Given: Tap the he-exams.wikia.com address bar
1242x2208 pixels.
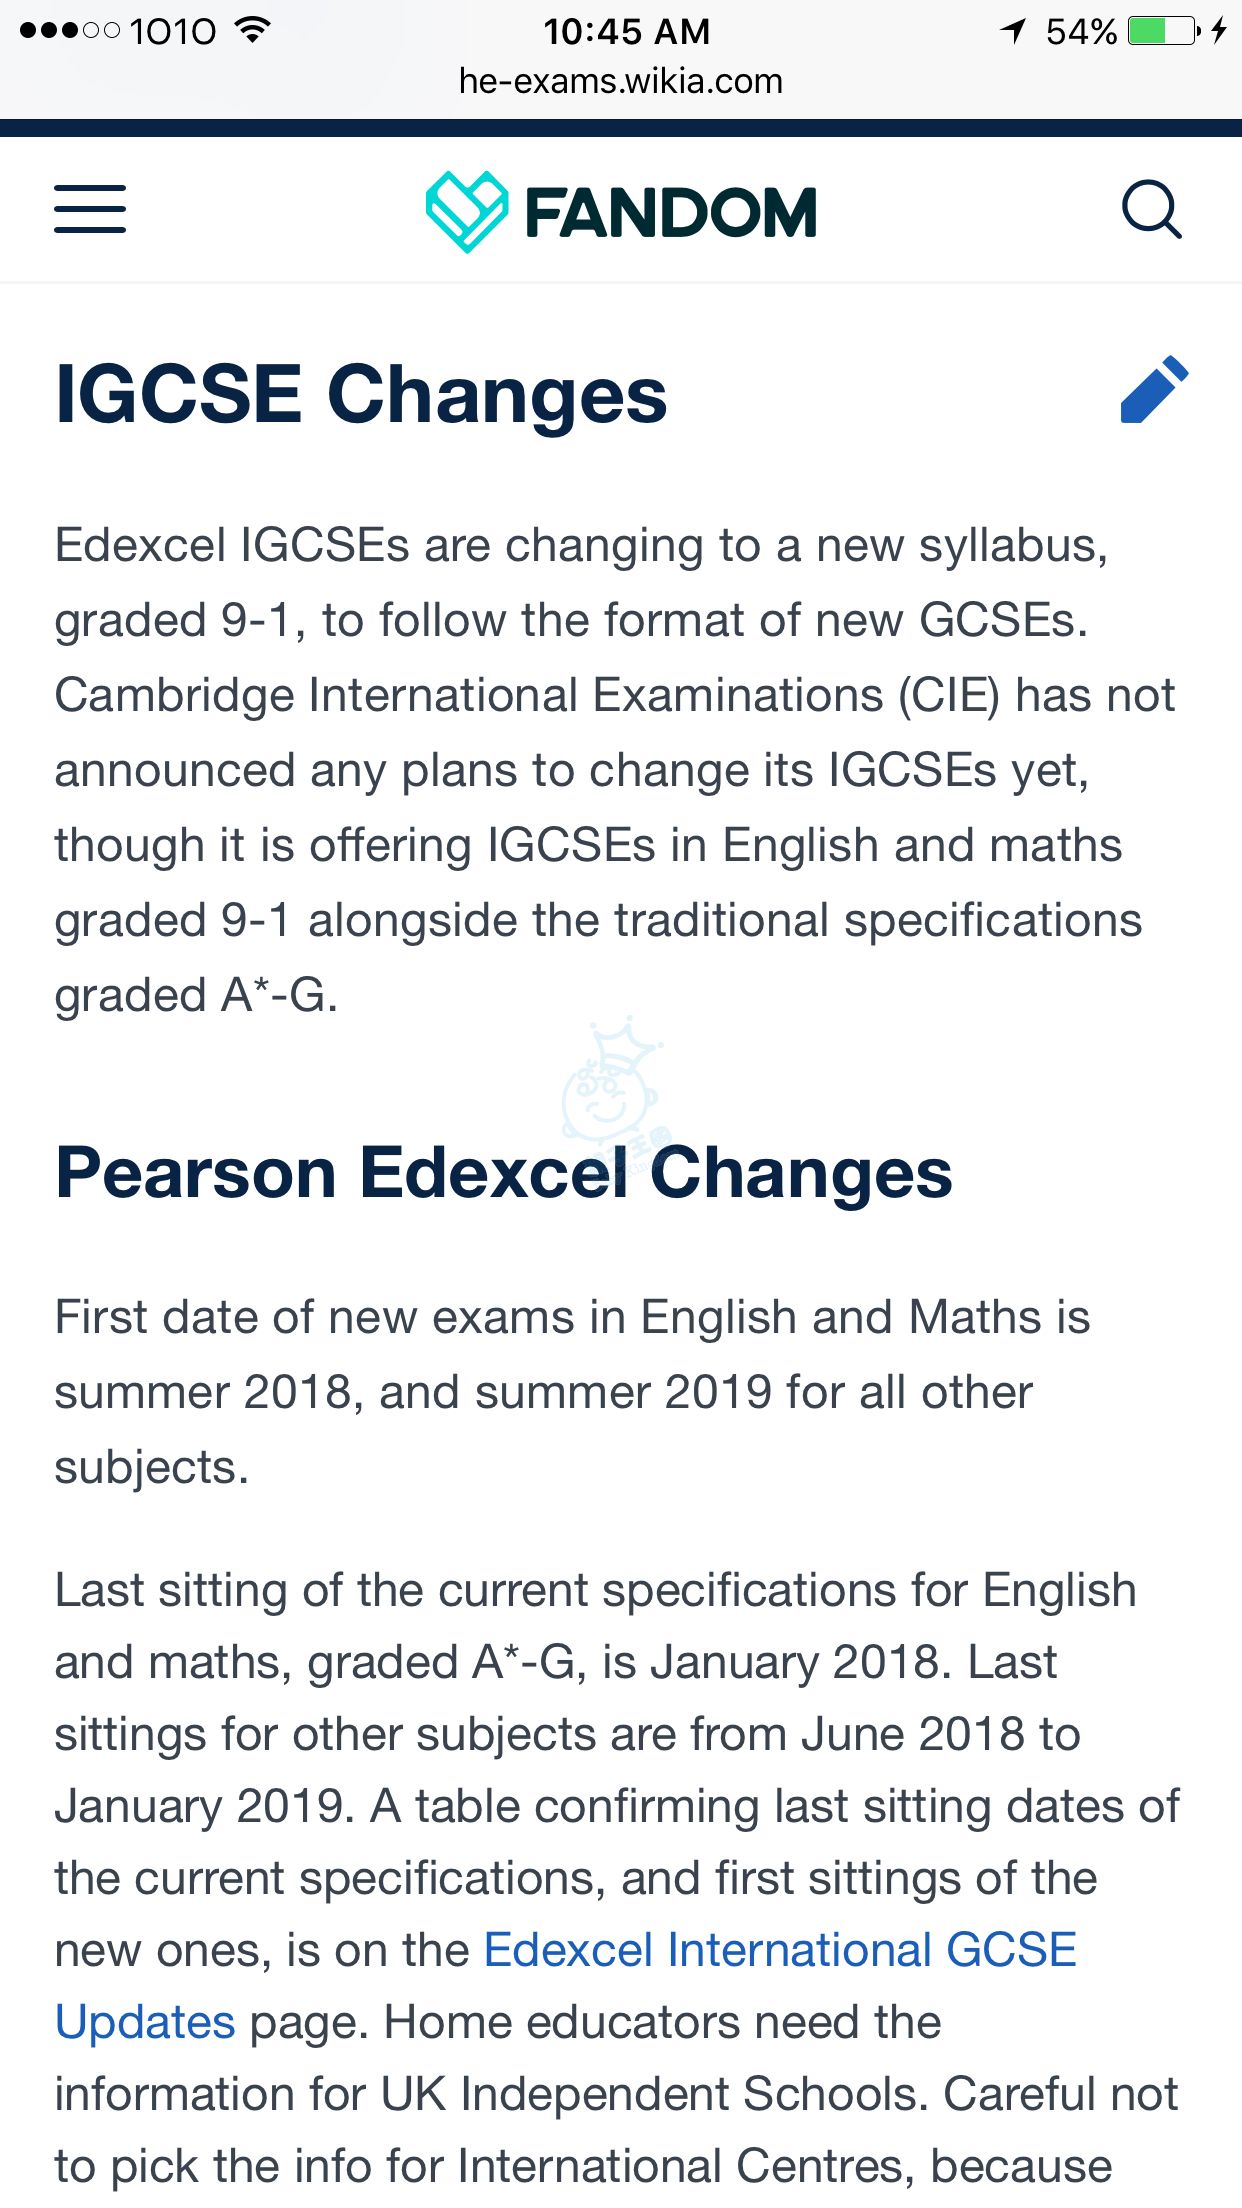Looking at the screenshot, I should (621, 81).
